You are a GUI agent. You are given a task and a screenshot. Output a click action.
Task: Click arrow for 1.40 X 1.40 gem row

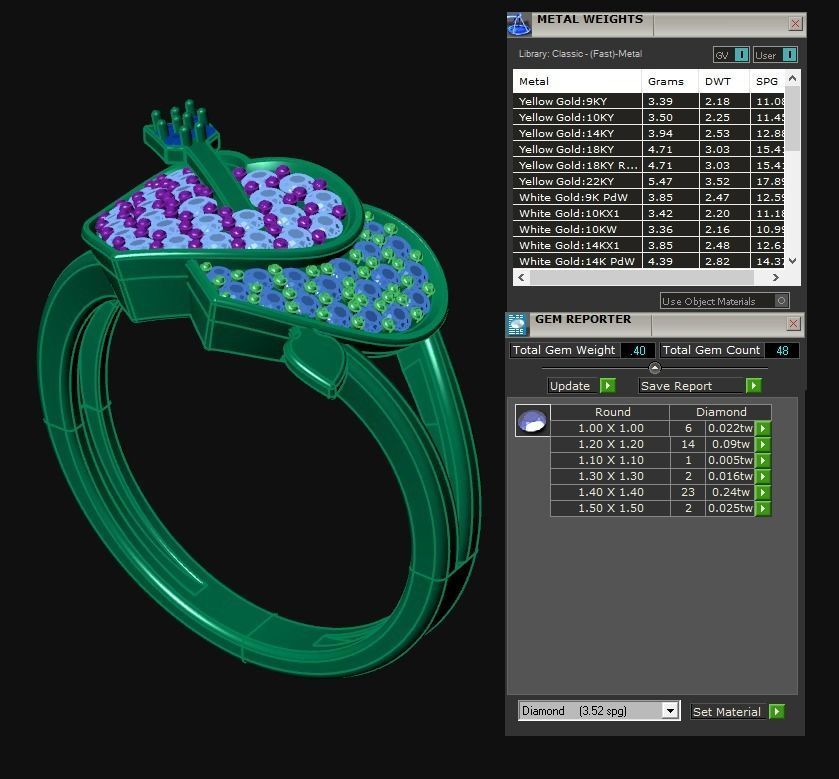click(763, 492)
